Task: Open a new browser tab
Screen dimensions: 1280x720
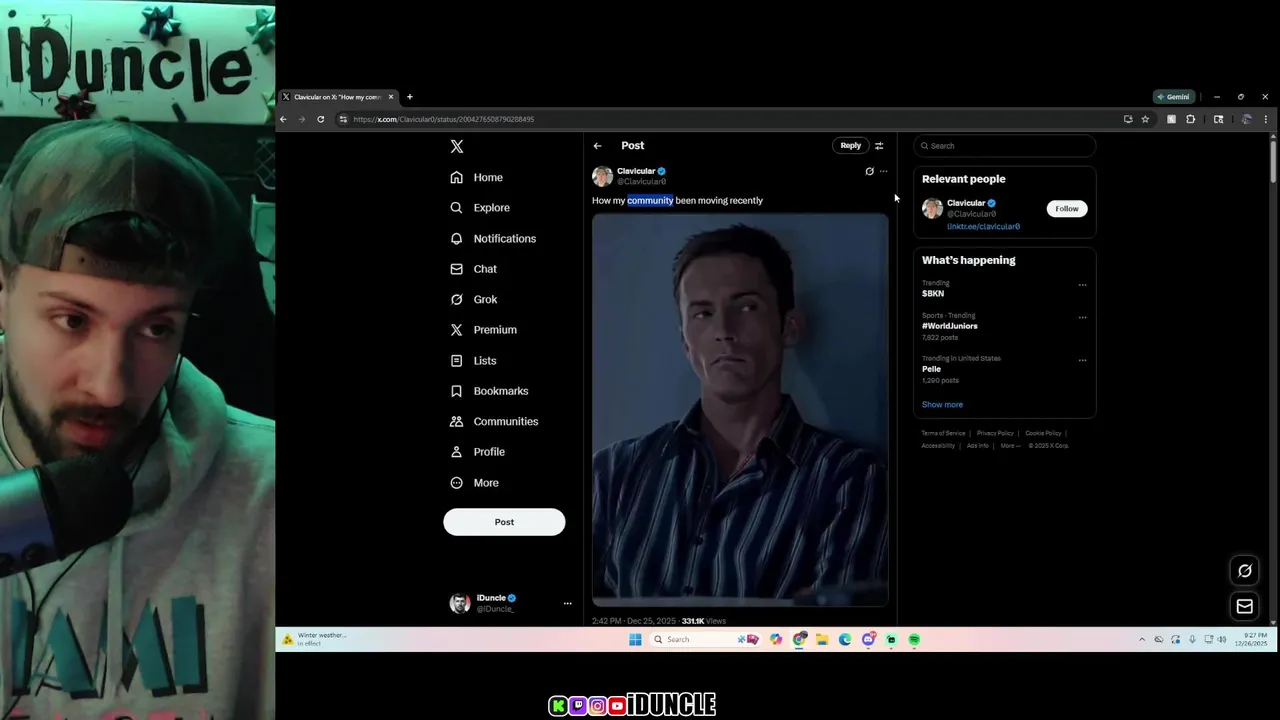Action: tap(409, 97)
